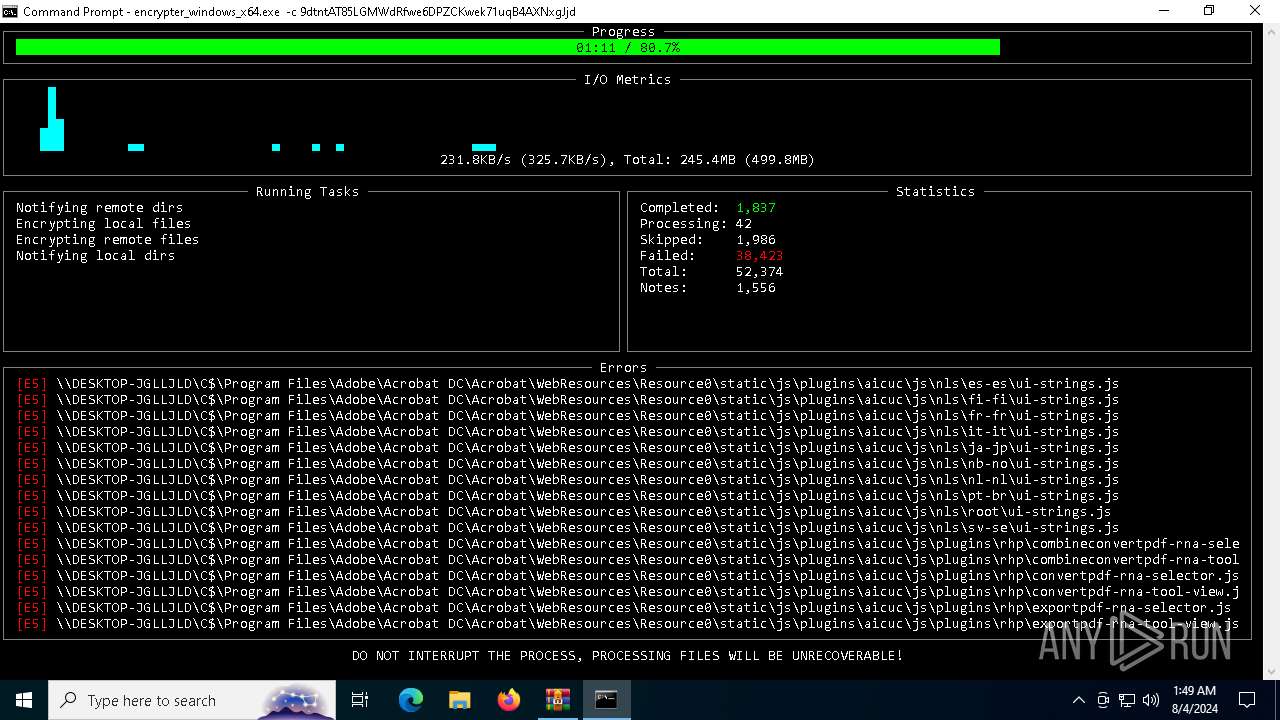
Task: Open the notification center icon
Action: pyautogui.click(x=1247, y=700)
